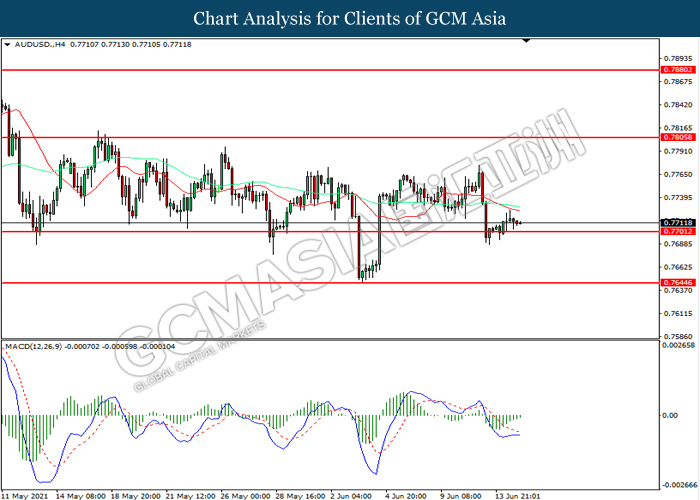The height and width of the screenshot is (500, 700).
Task: Click the 0.75860 price scale value
Action: click(679, 337)
